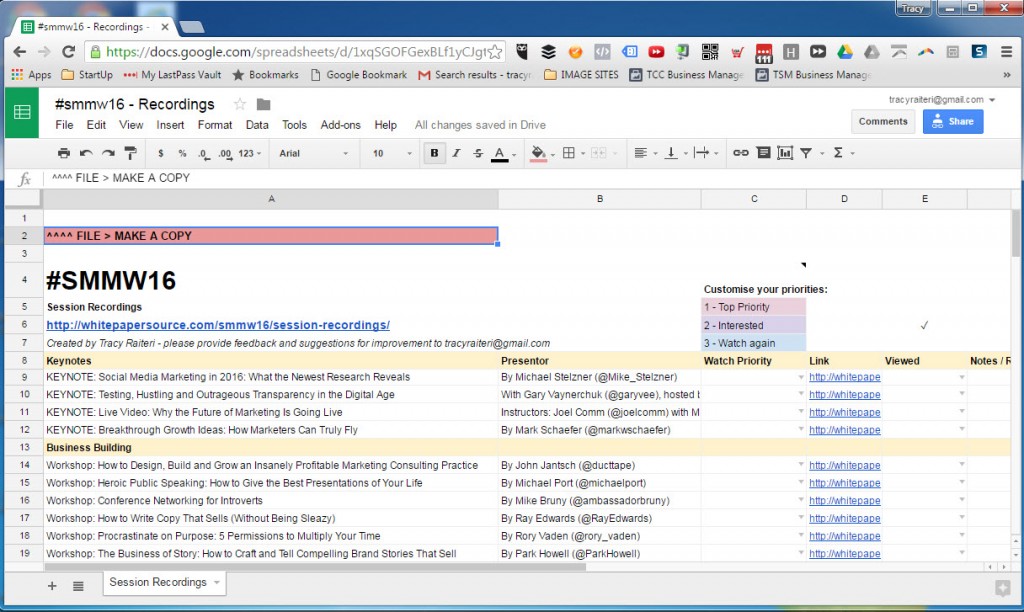The width and height of the screenshot is (1024, 612).
Task: Open the Data menu
Action: pyautogui.click(x=257, y=125)
